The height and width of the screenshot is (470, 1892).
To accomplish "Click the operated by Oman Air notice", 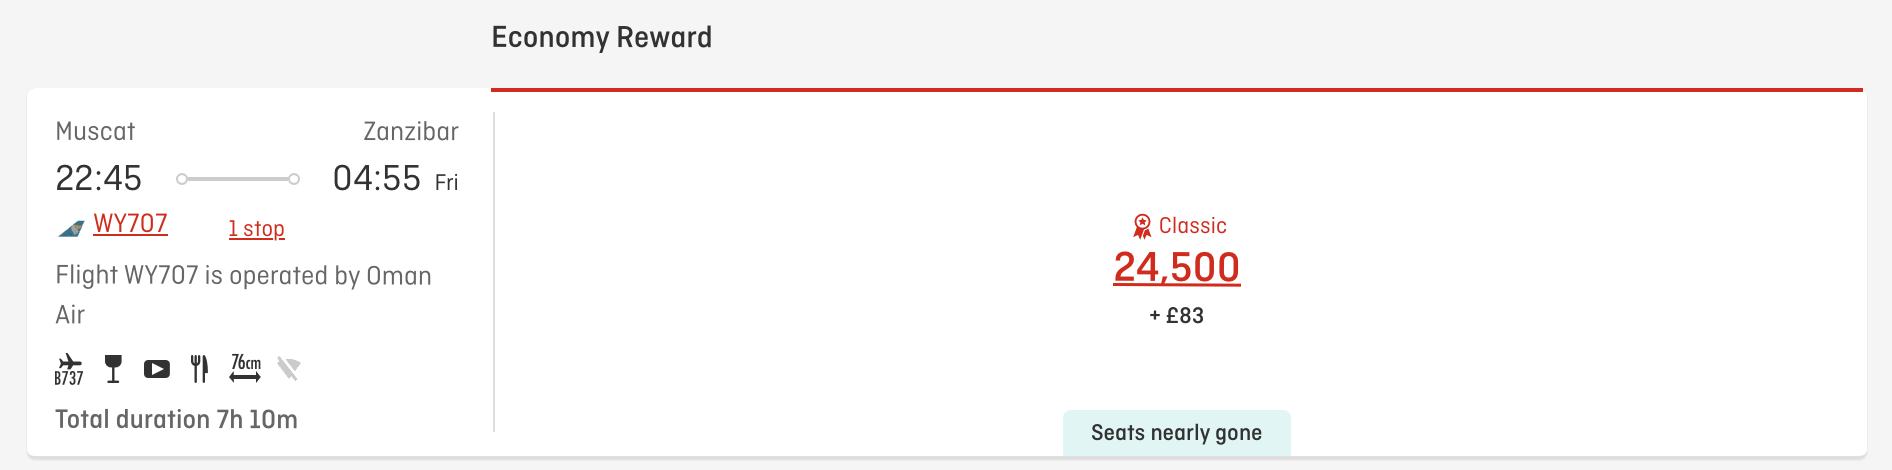I will pyautogui.click(x=244, y=295).
